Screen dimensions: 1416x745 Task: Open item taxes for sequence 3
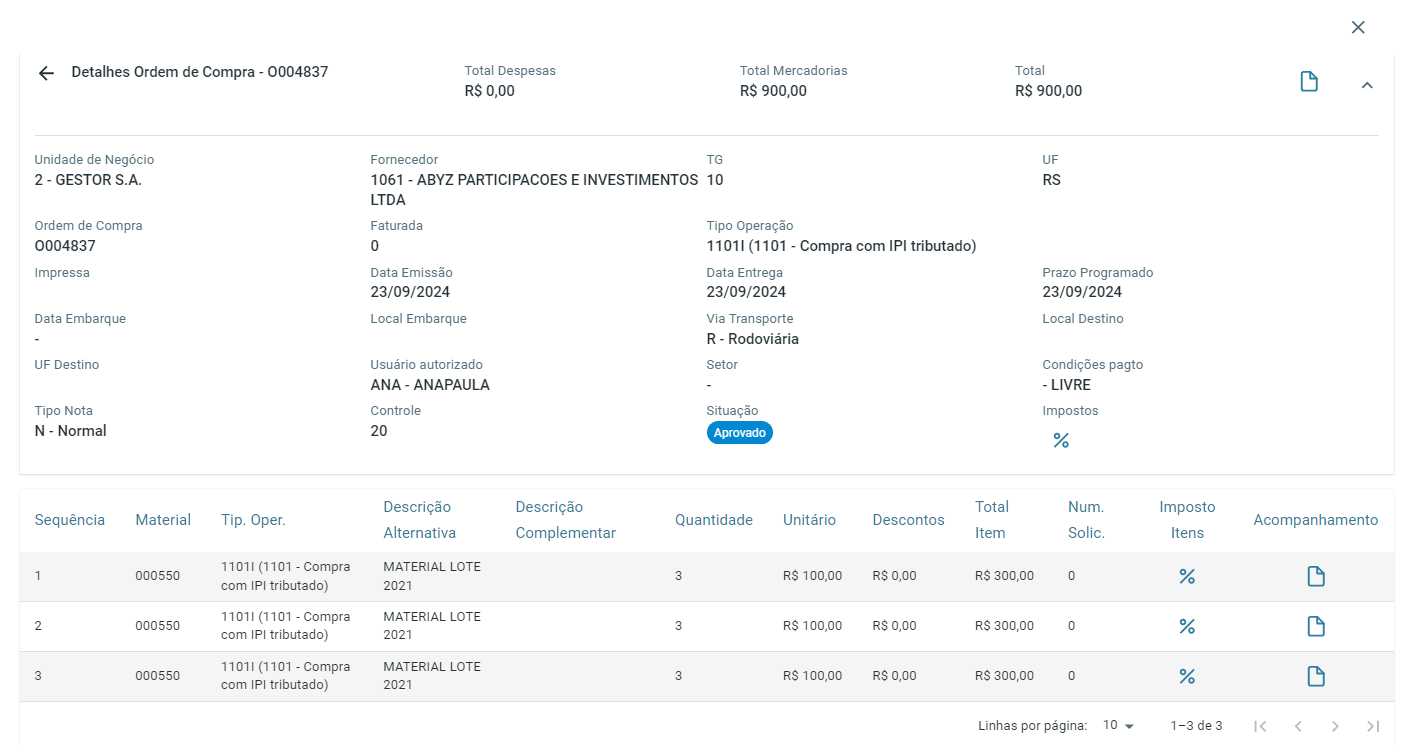click(x=1187, y=676)
